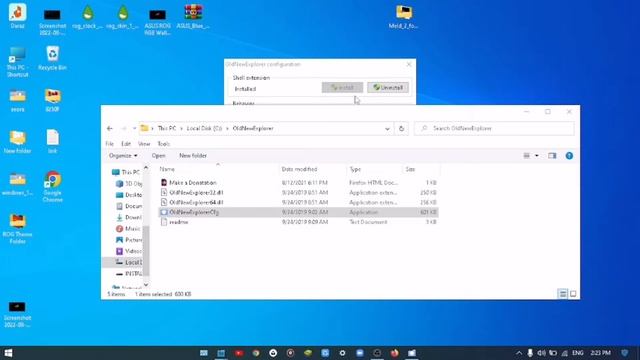The image size is (640, 360).
Task: Open Explorer help with the question mark icon
Action: pos(569,156)
